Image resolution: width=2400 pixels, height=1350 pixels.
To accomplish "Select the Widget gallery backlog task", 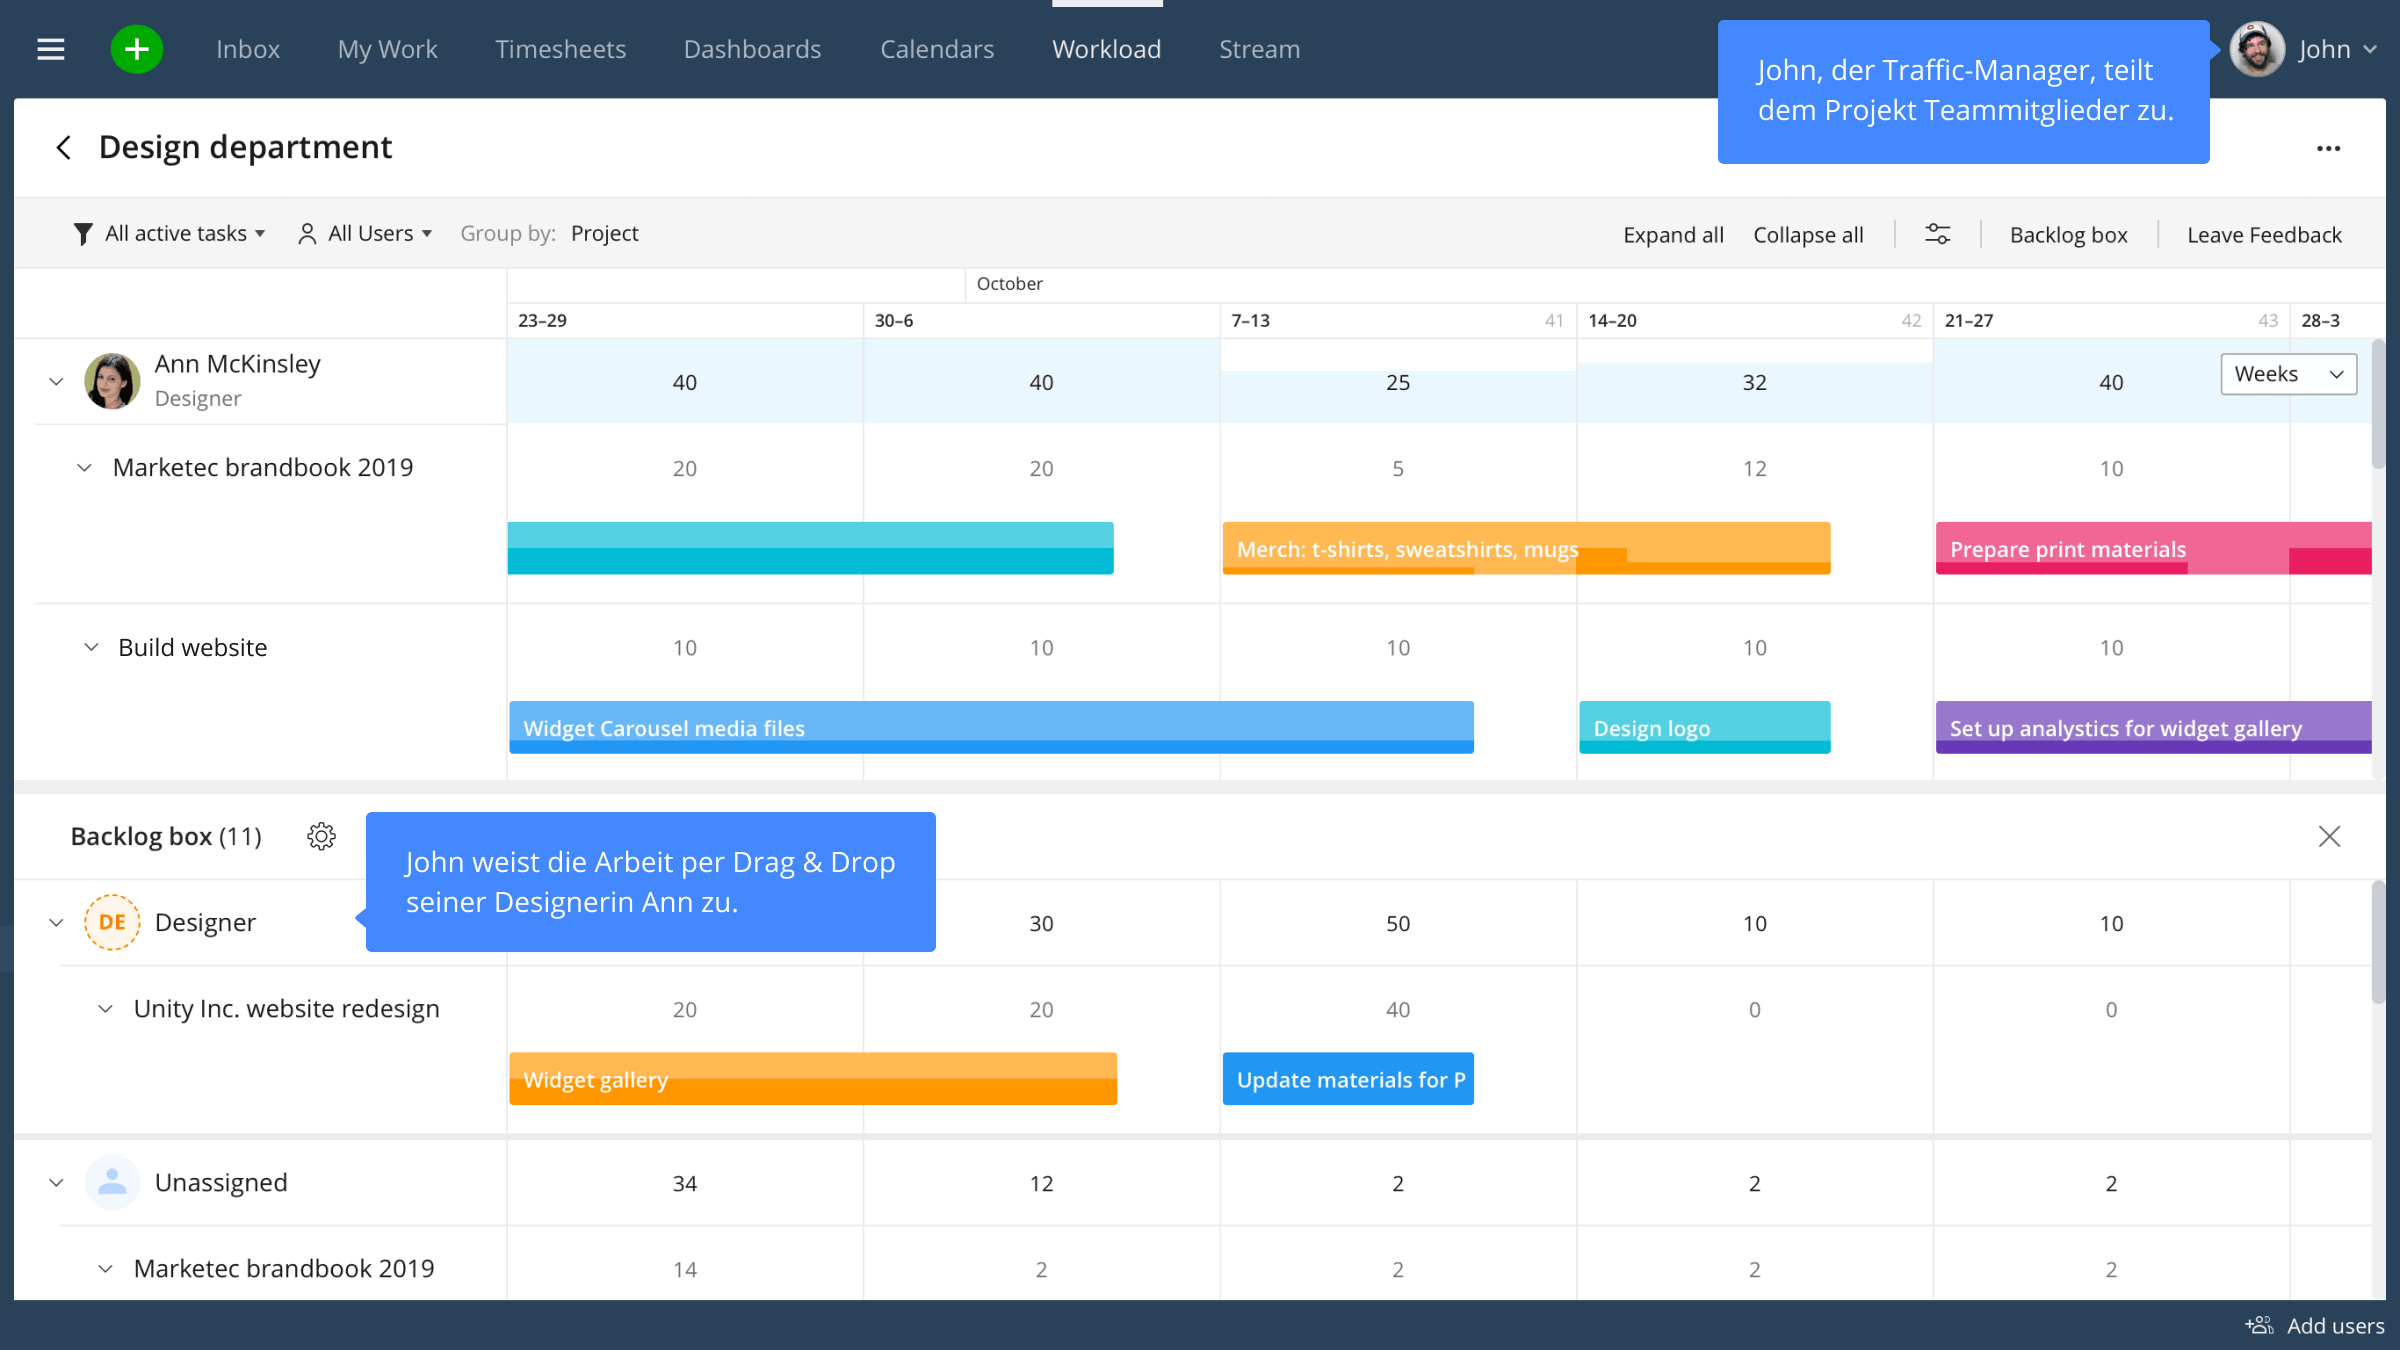I will pyautogui.click(x=813, y=1078).
